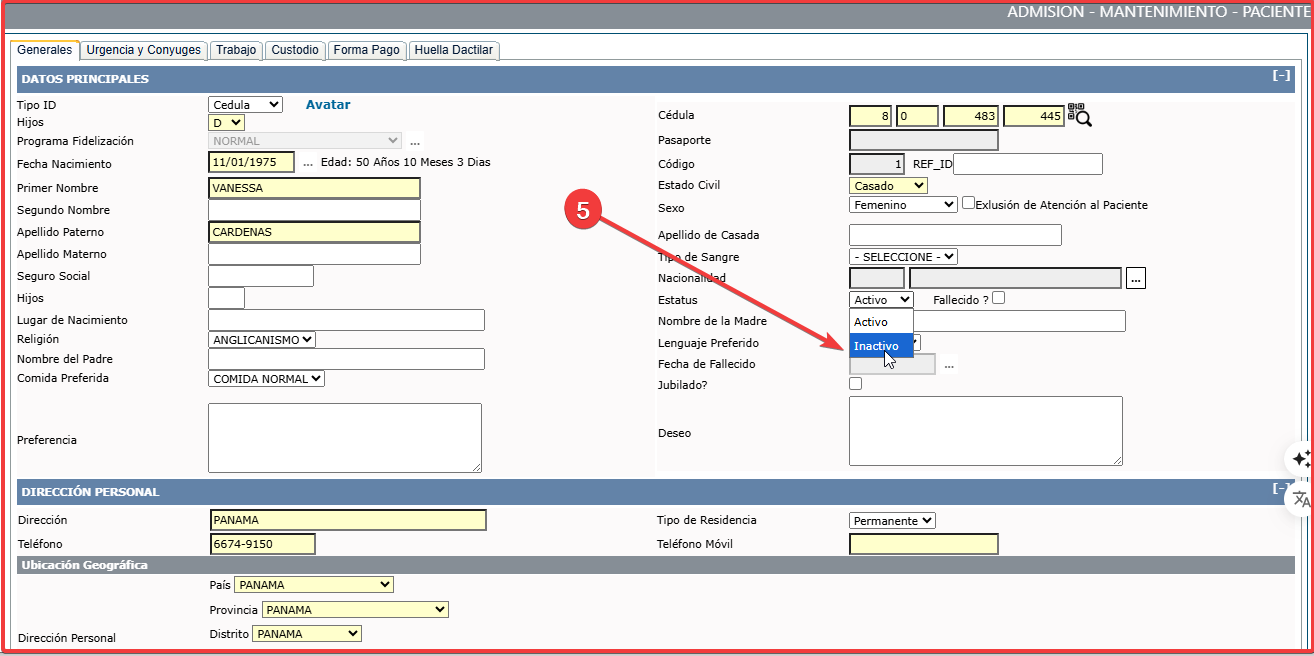Click the Avatar link
This screenshot has height=656, width=1314.
[328, 104]
